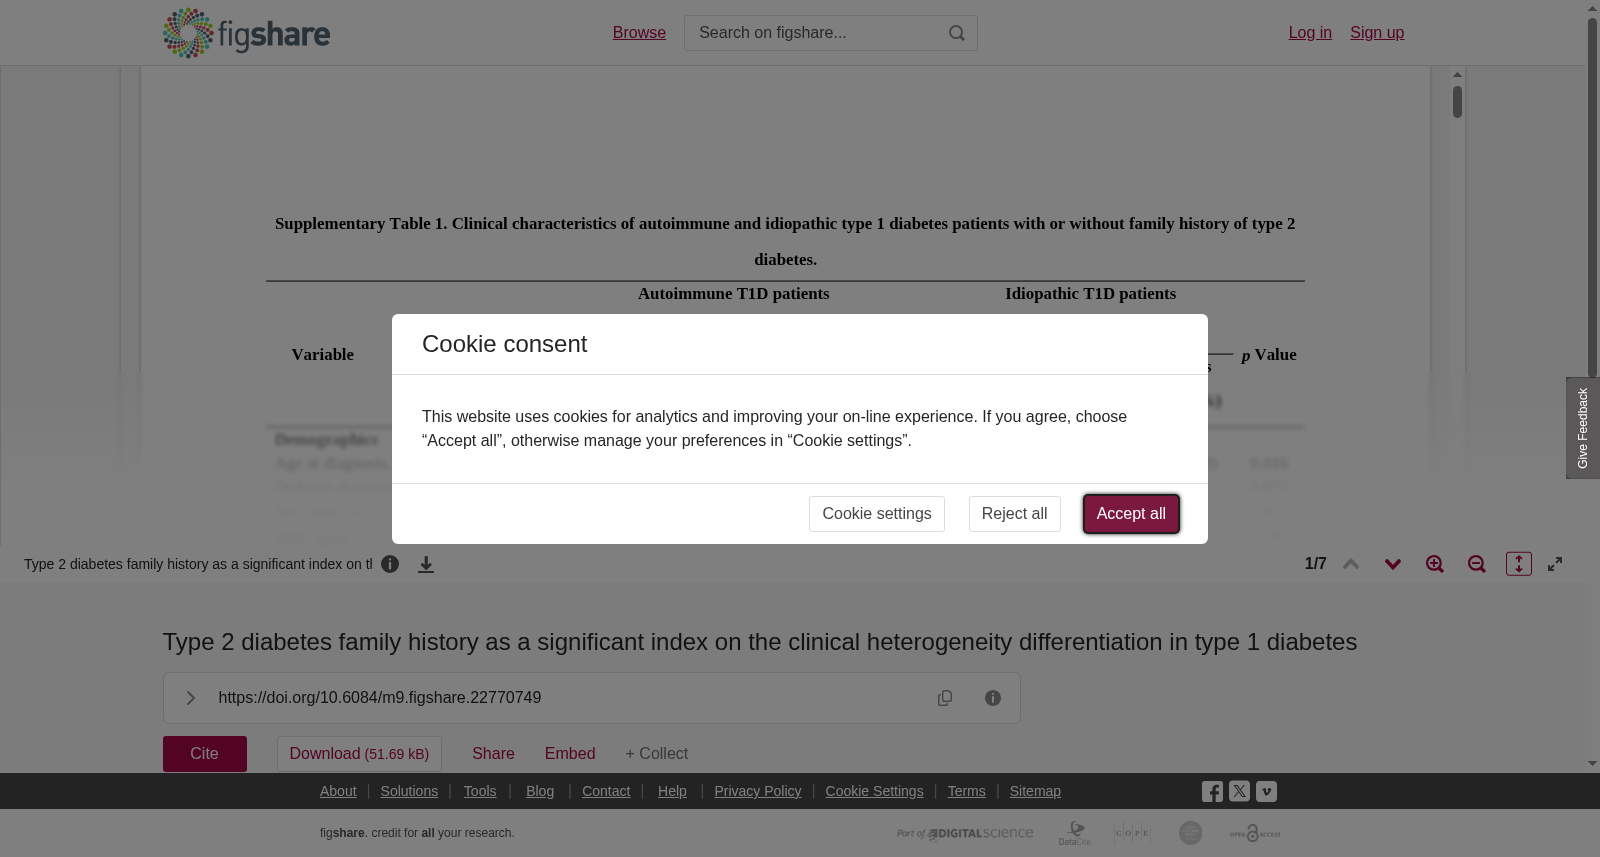The width and height of the screenshot is (1600, 857).
Task: Download file via the viewer download icon
Action: [x=426, y=565]
